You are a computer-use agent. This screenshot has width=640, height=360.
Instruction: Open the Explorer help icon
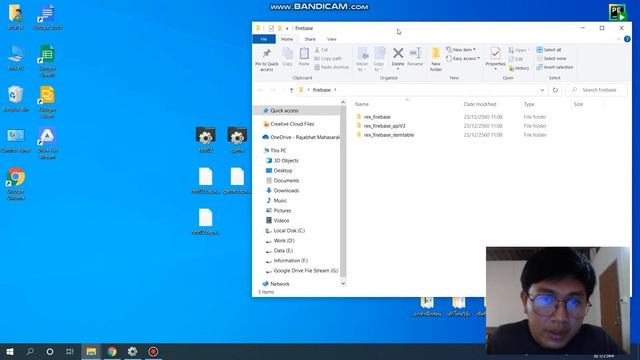pyautogui.click(x=627, y=39)
